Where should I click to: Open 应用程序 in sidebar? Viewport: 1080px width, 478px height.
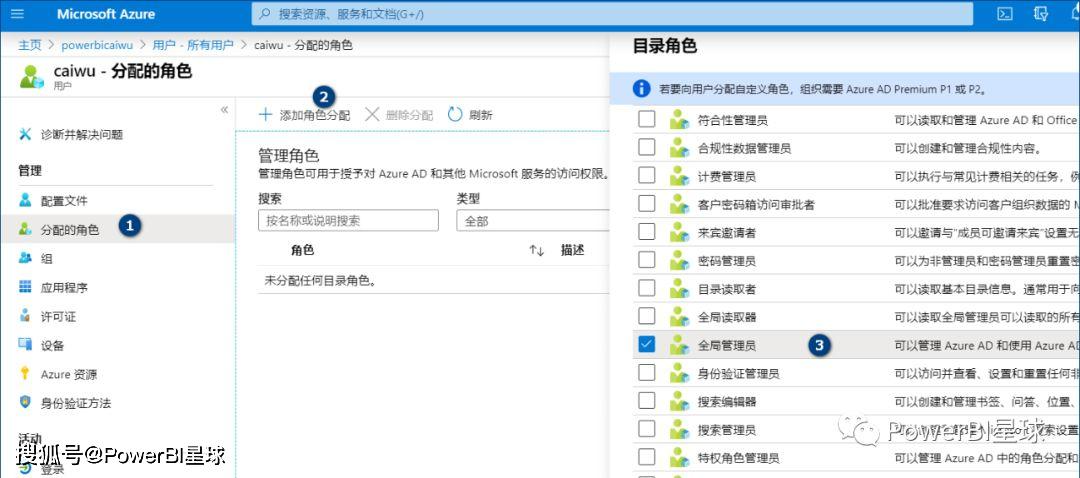[64, 287]
